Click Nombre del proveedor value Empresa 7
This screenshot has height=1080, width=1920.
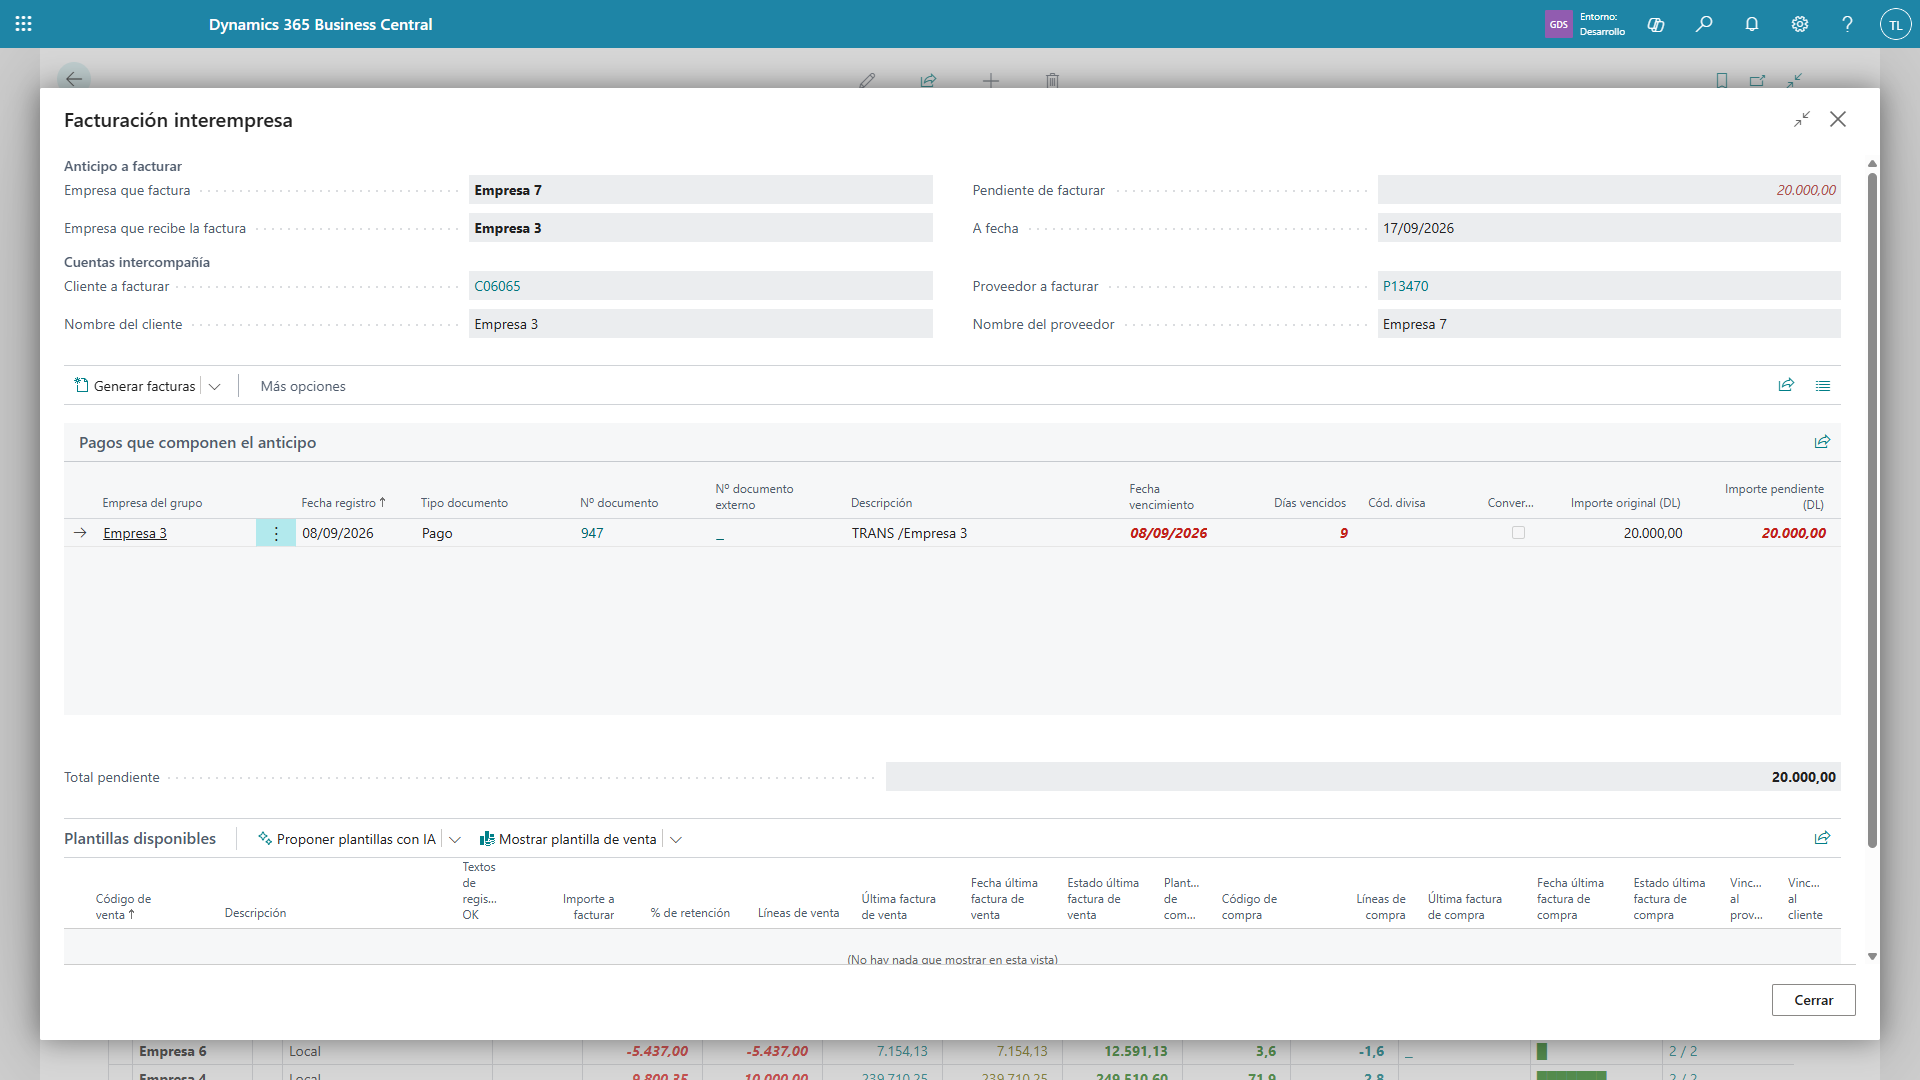coord(1608,324)
